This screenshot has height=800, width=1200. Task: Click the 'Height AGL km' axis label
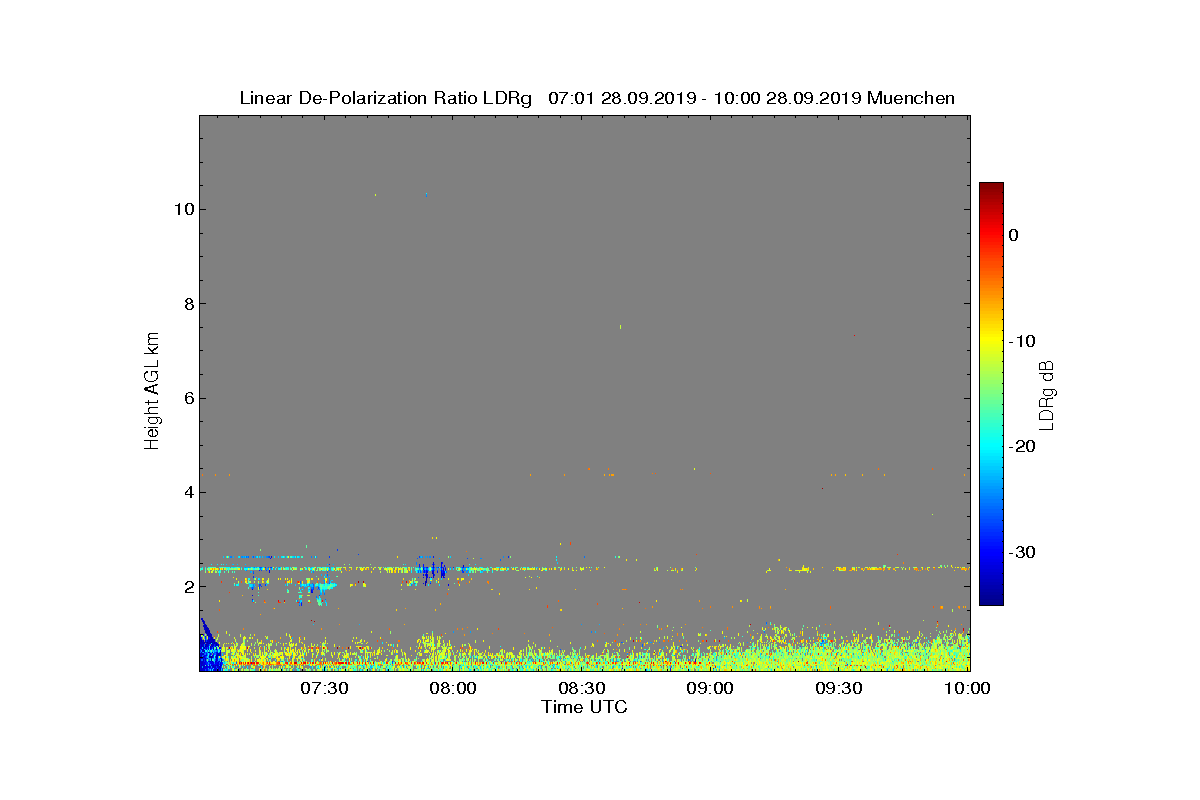[x=152, y=392]
